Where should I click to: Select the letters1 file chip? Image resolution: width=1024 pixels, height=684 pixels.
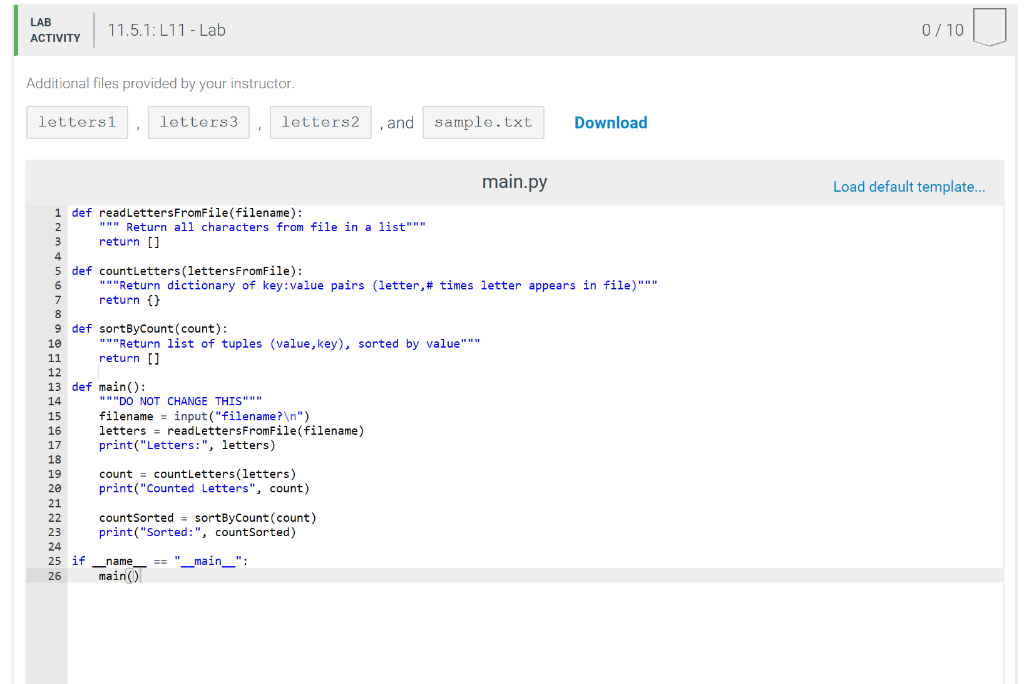[x=77, y=122]
